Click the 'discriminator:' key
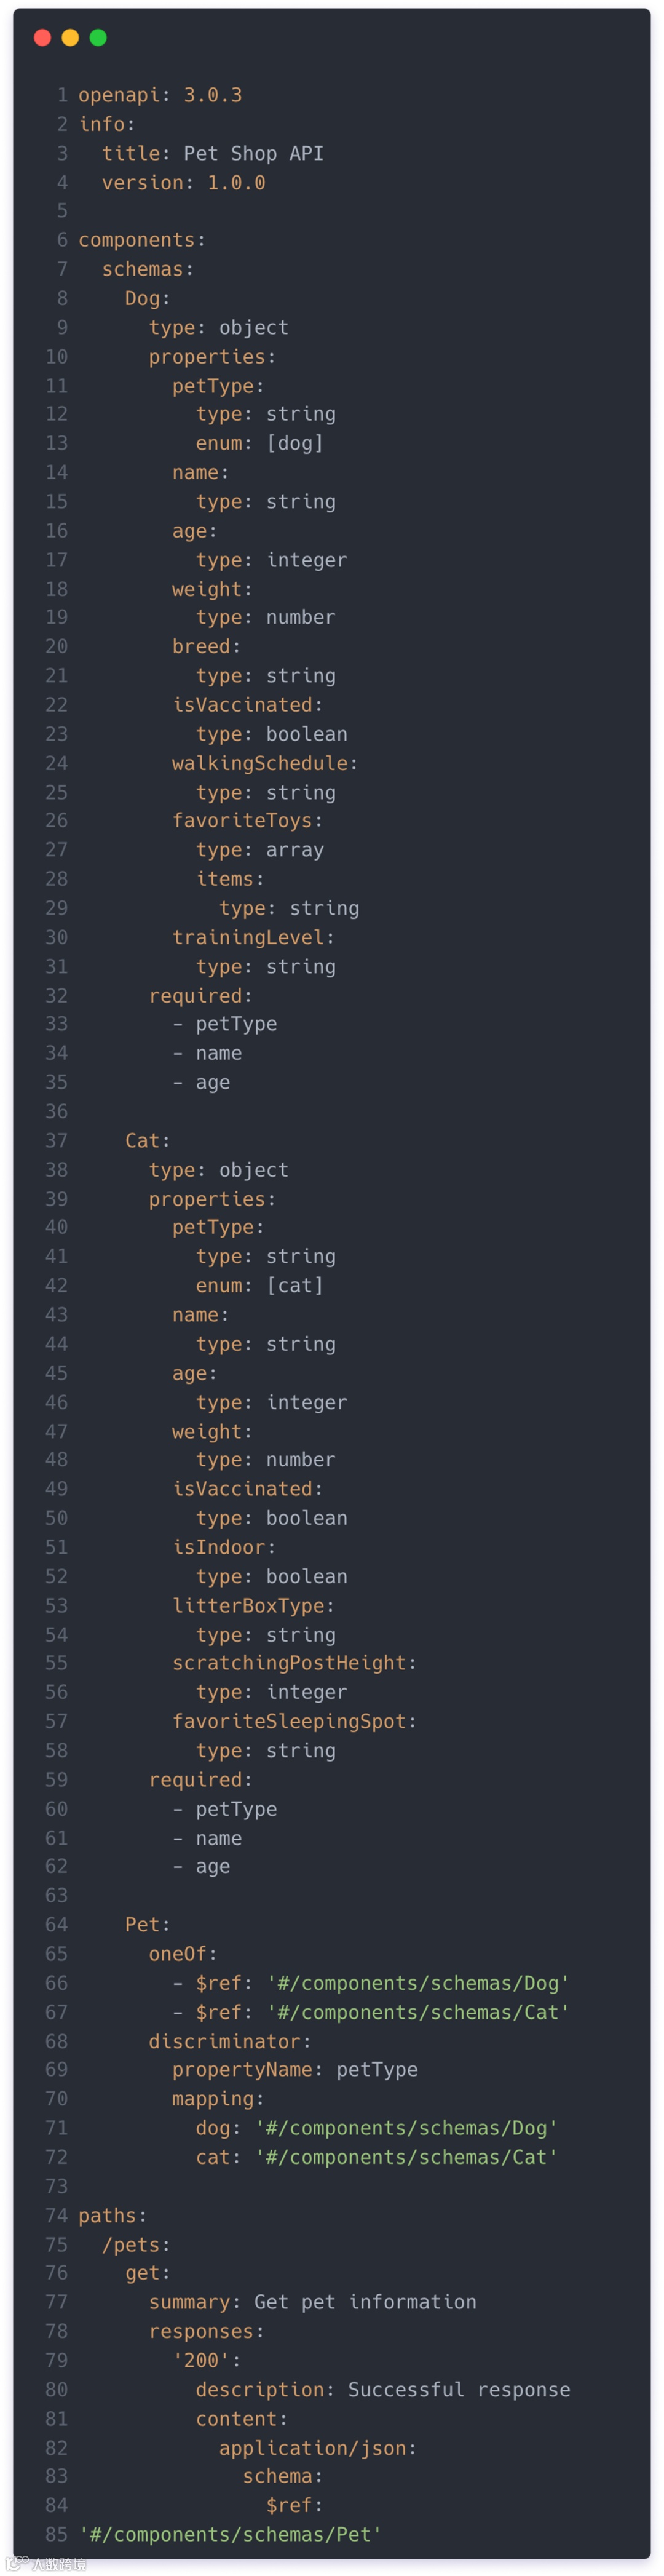Screen dimensions: 664x2576 click(230, 2041)
